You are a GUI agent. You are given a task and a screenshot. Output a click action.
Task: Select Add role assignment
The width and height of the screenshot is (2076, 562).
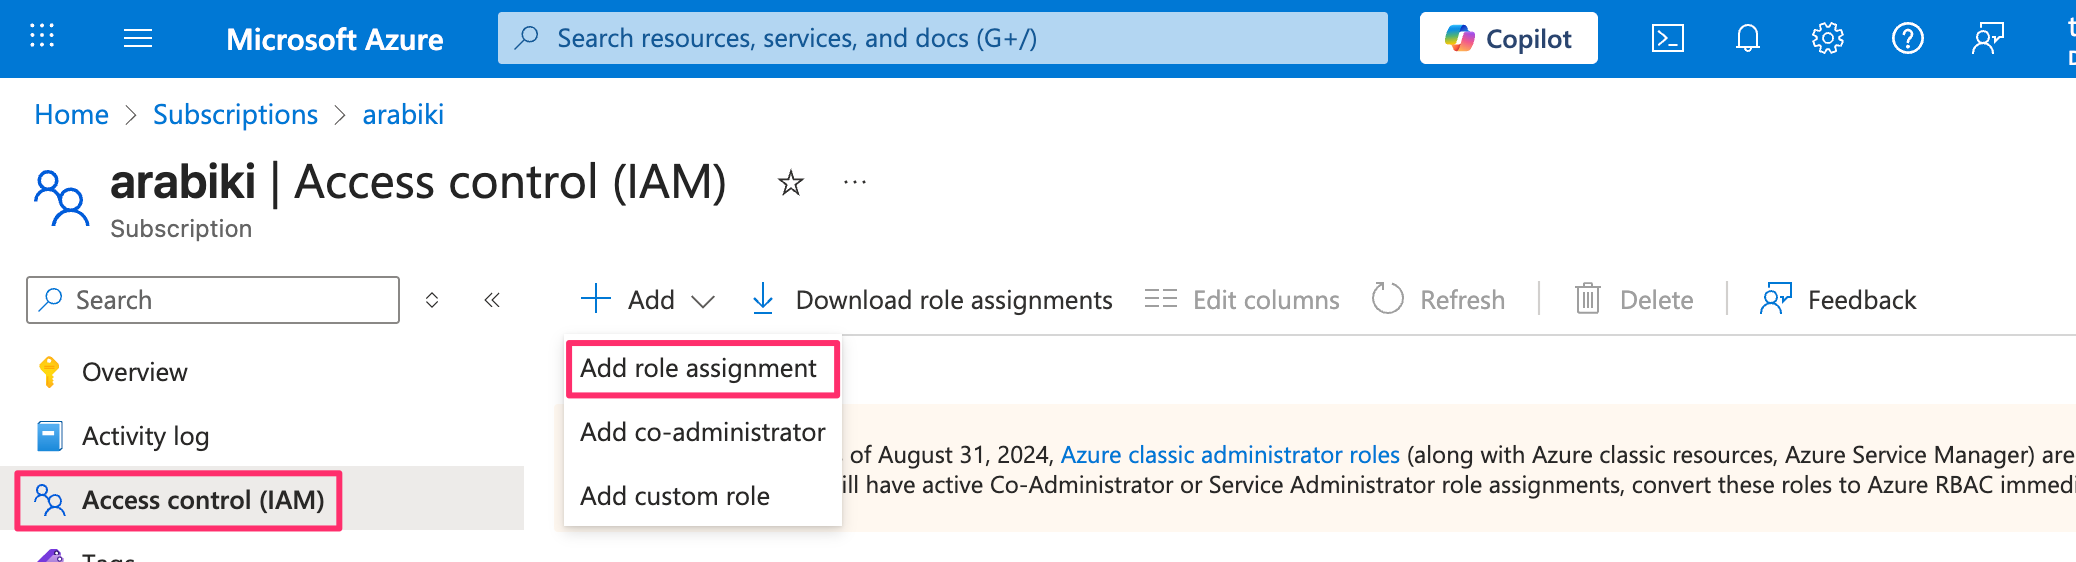(x=699, y=369)
